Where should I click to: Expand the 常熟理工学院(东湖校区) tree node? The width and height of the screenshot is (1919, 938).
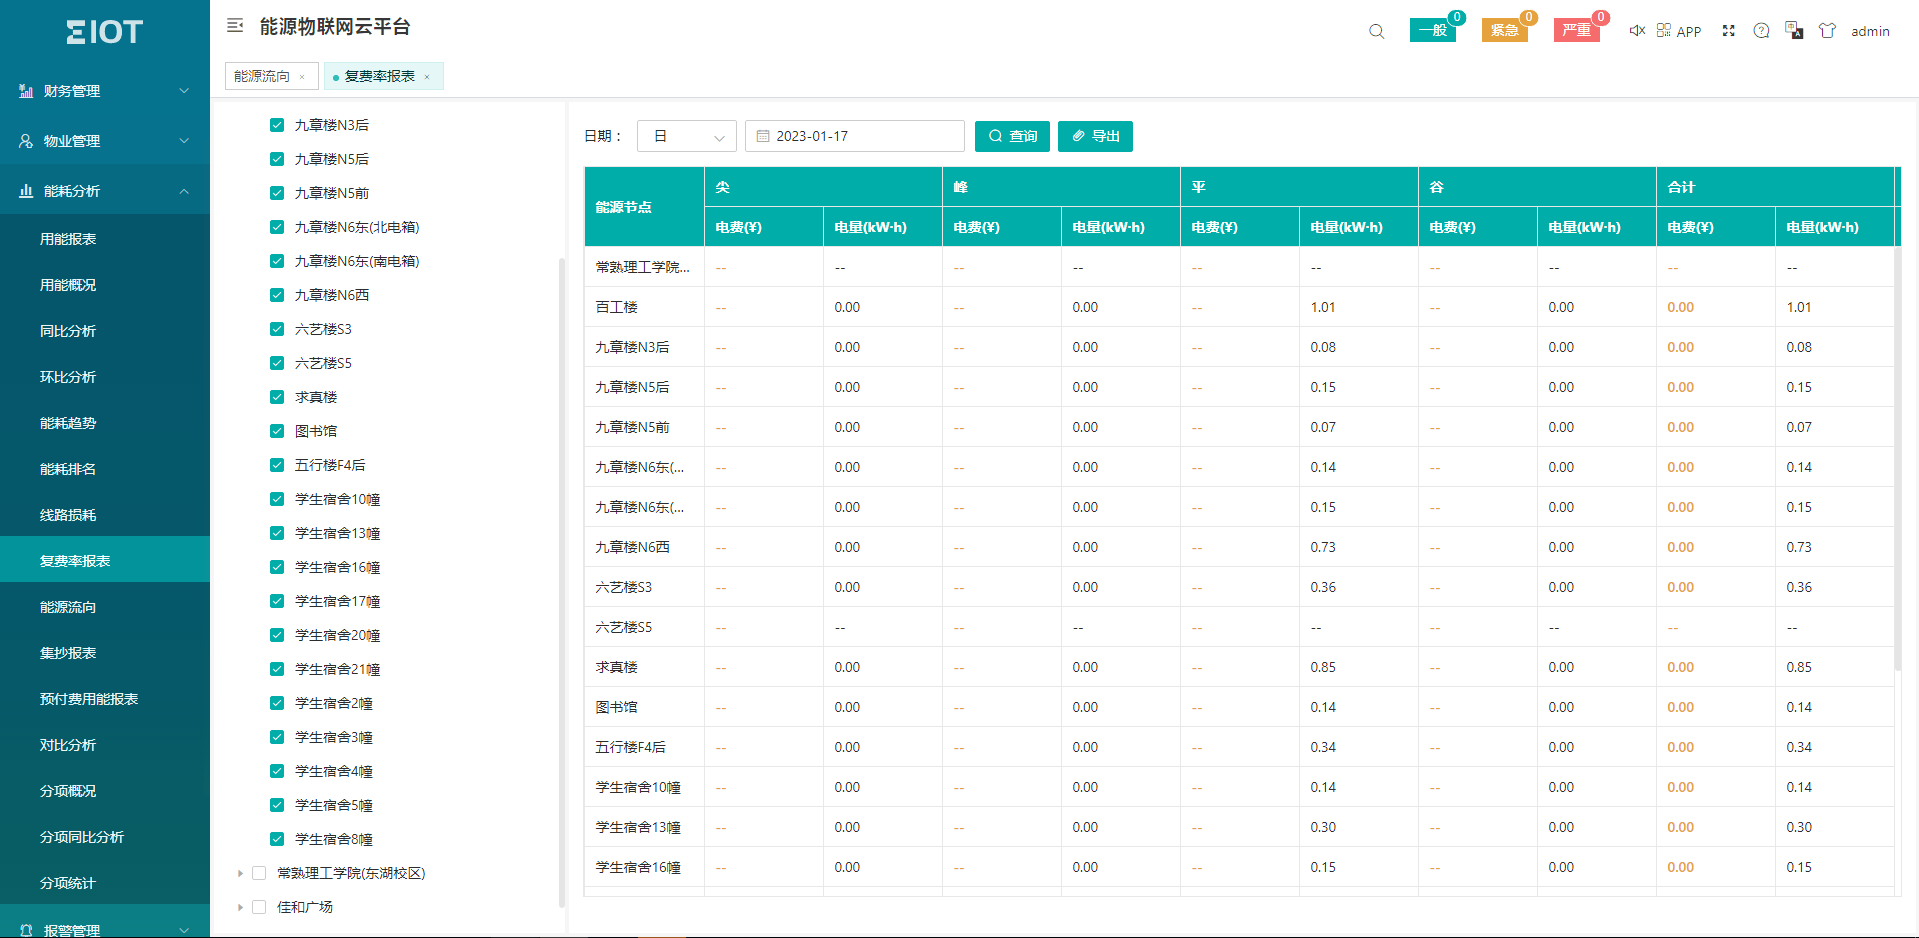pos(240,873)
